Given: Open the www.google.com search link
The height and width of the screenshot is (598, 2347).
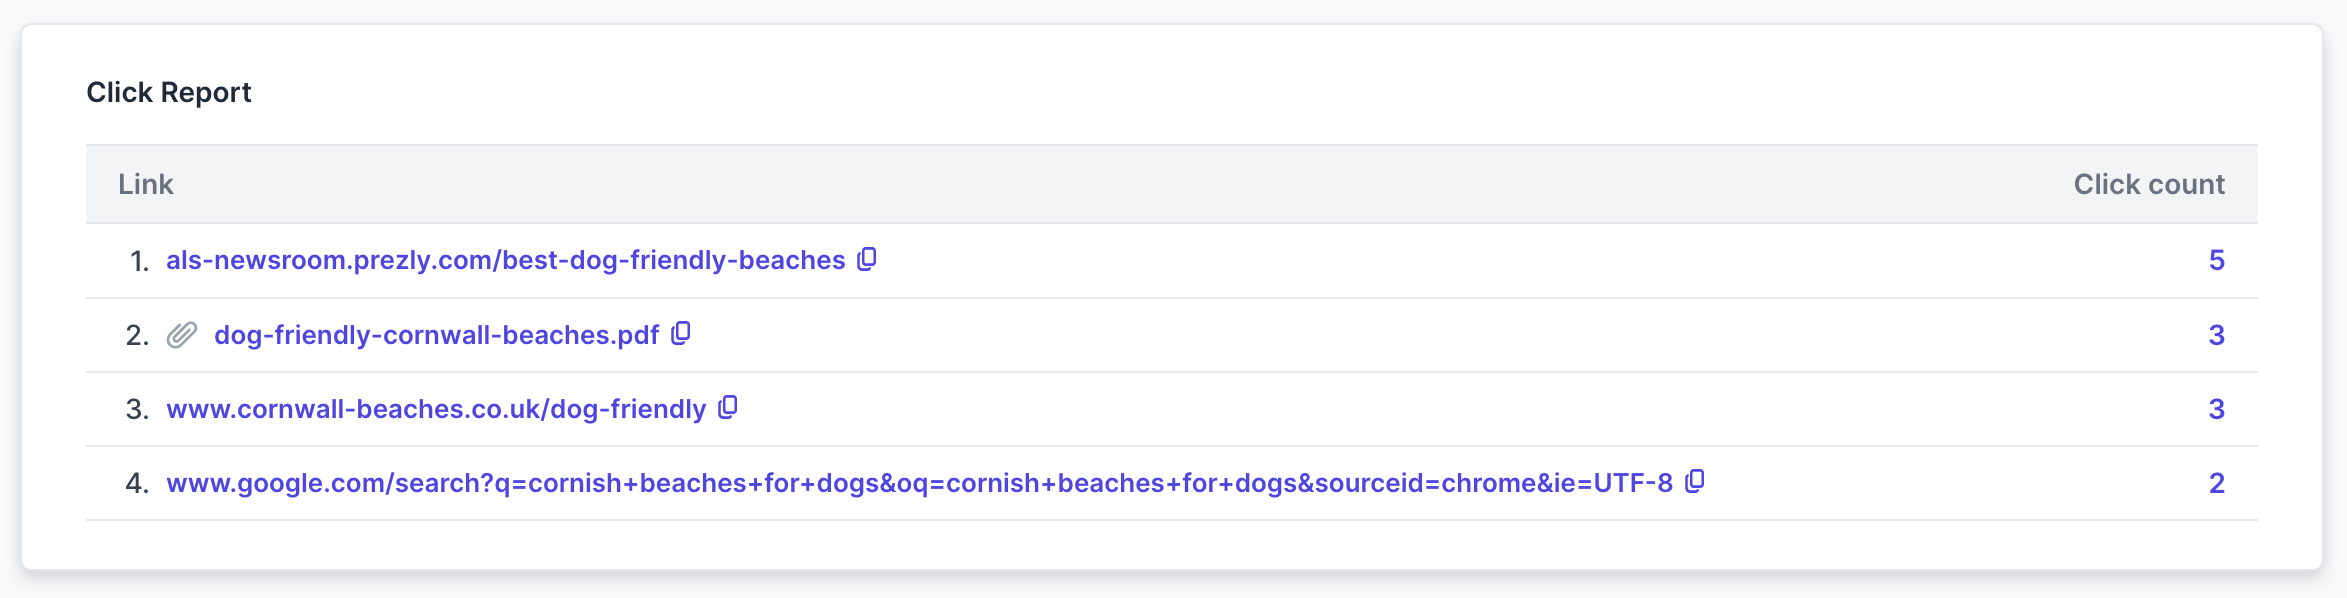Looking at the screenshot, I should point(919,483).
